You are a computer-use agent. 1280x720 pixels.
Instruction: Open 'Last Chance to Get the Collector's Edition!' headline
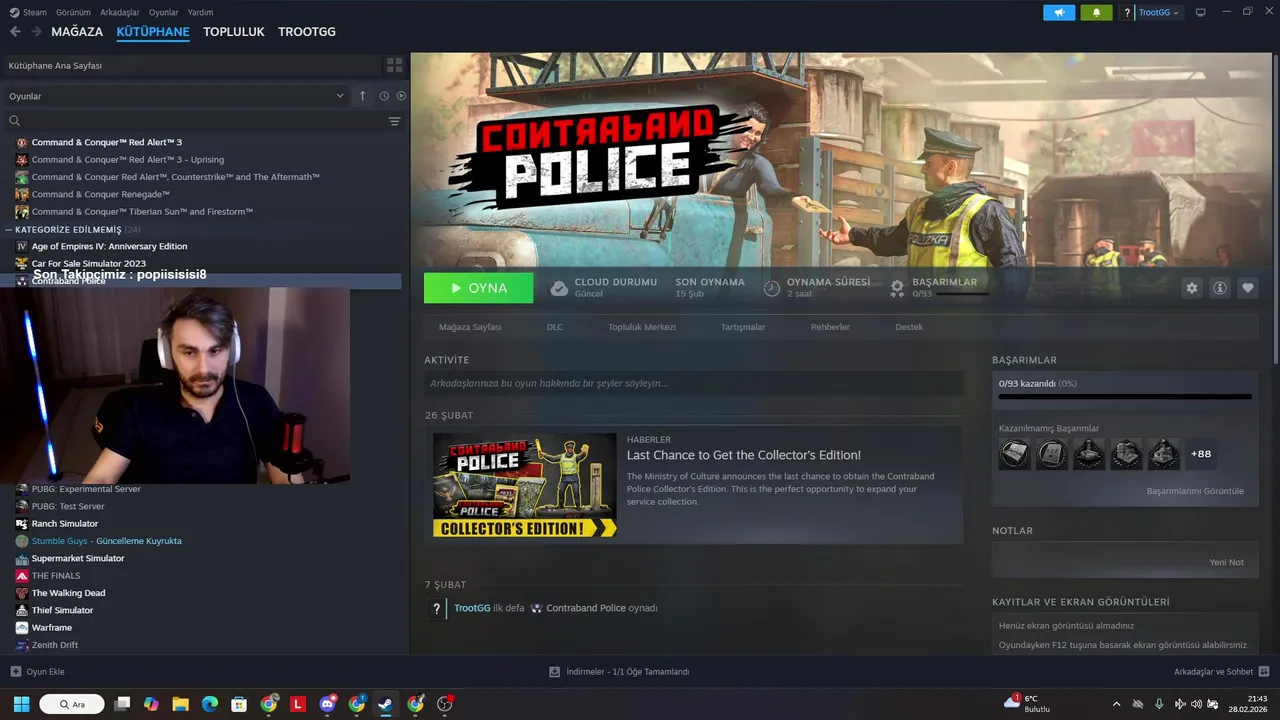744,455
